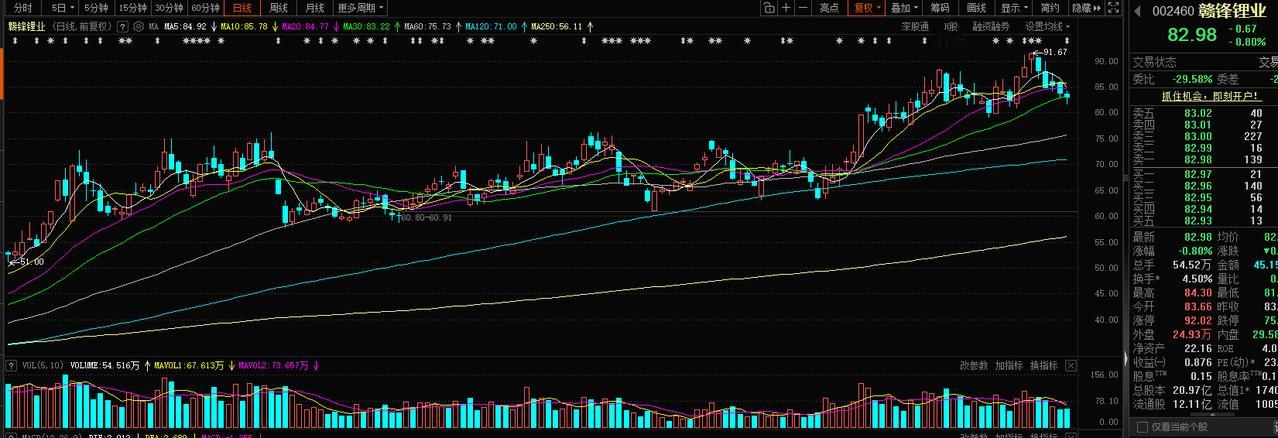Select the 60分钟 period tab
Image resolution: width=1278 pixels, height=438 pixels.
(205, 7)
